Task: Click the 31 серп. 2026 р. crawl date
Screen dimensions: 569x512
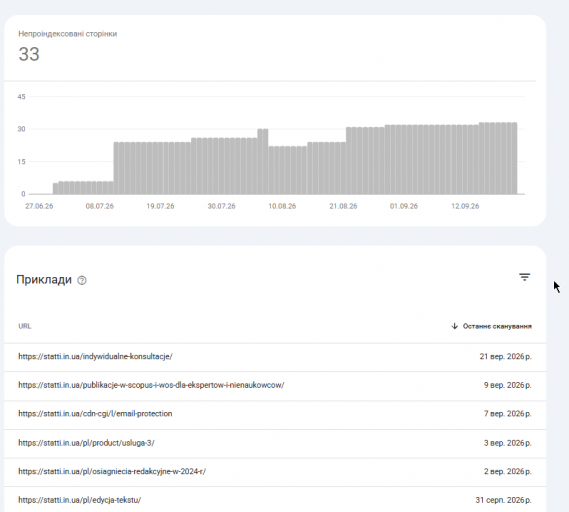Action: tap(503, 500)
